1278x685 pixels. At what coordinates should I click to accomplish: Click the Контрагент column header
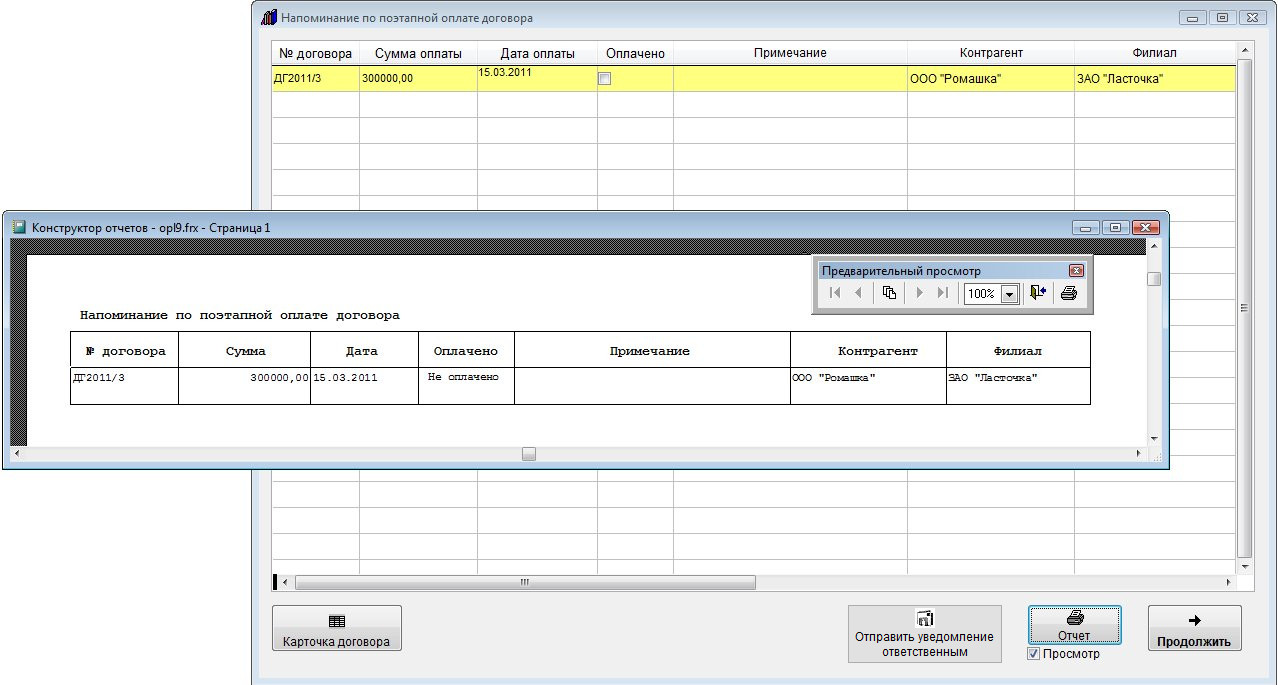(991, 53)
